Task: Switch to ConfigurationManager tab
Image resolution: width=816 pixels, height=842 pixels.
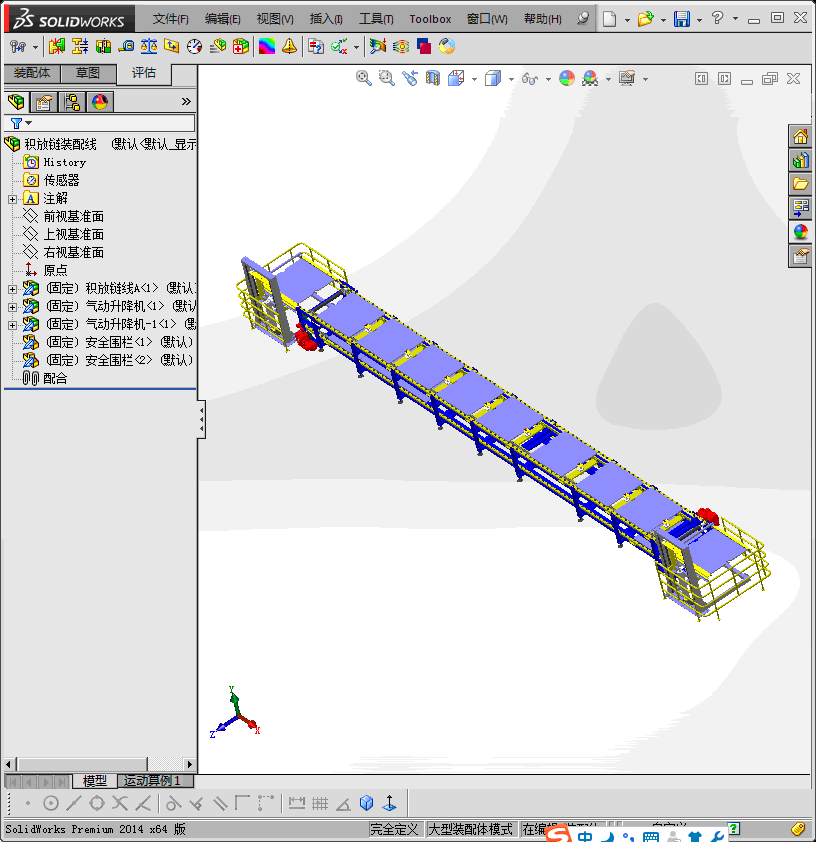Action: [71, 101]
